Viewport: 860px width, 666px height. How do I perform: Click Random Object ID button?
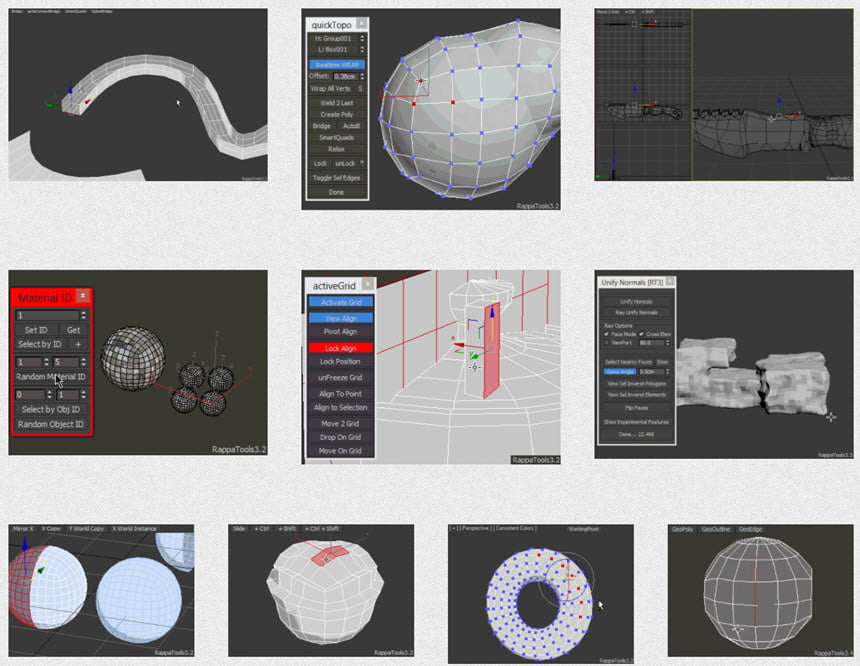coord(51,424)
